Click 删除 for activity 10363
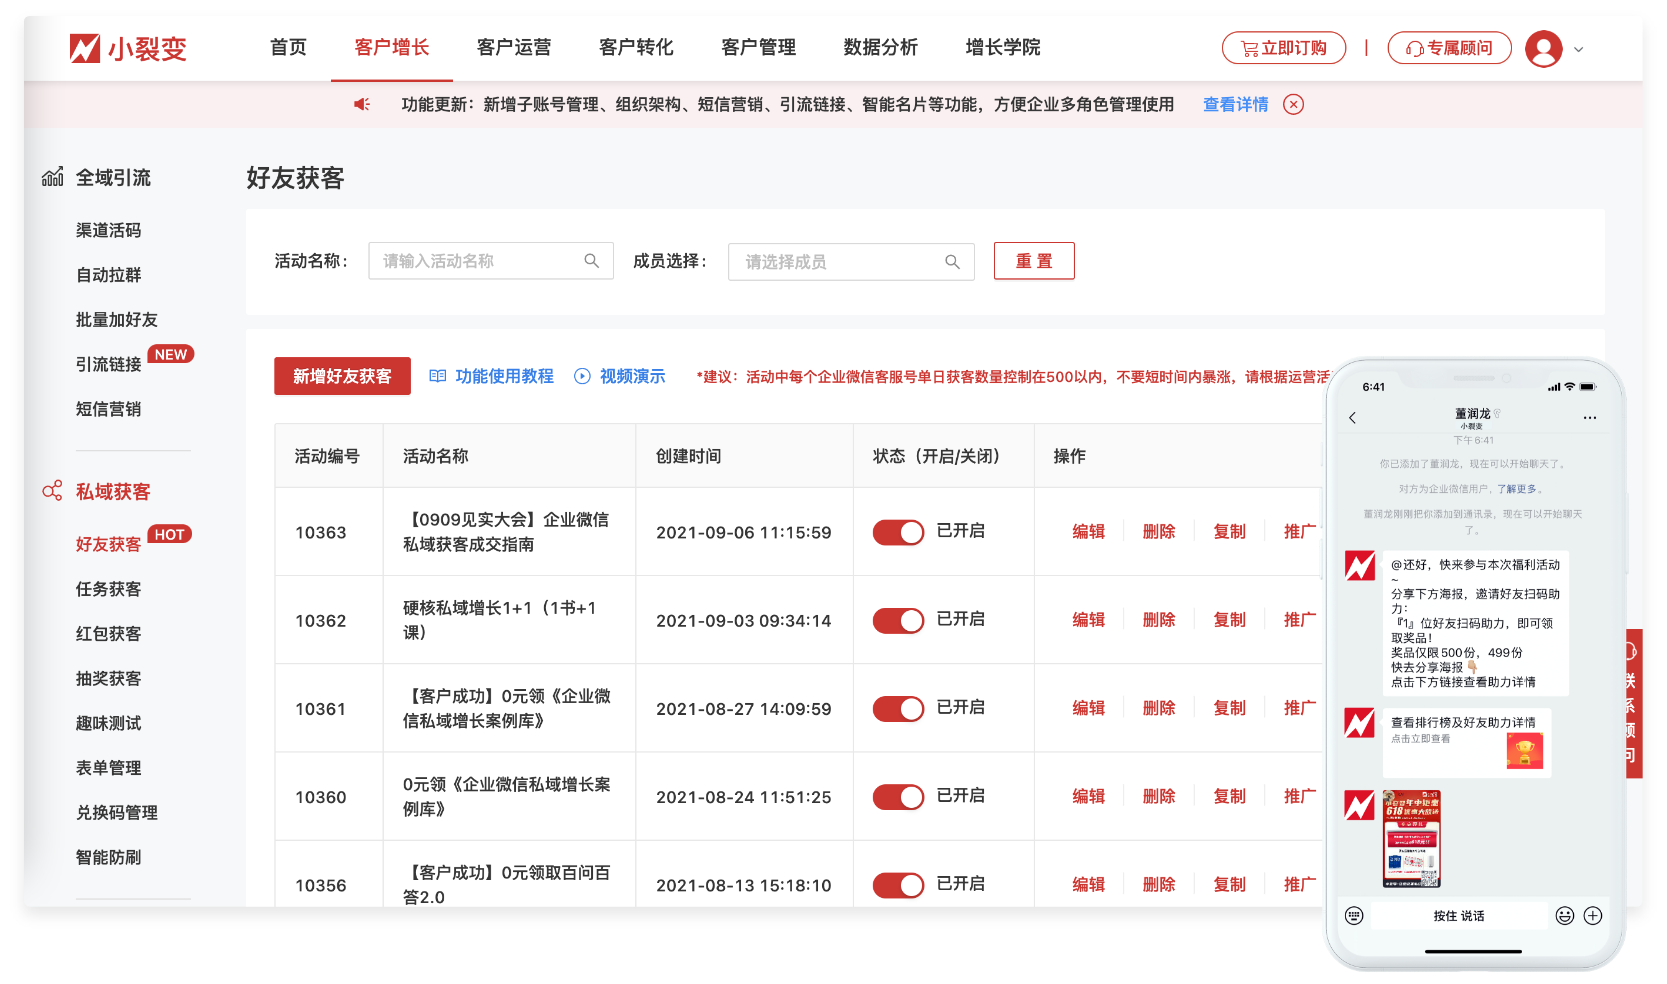The height and width of the screenshot is (984, 1667). pos(1159,532)
